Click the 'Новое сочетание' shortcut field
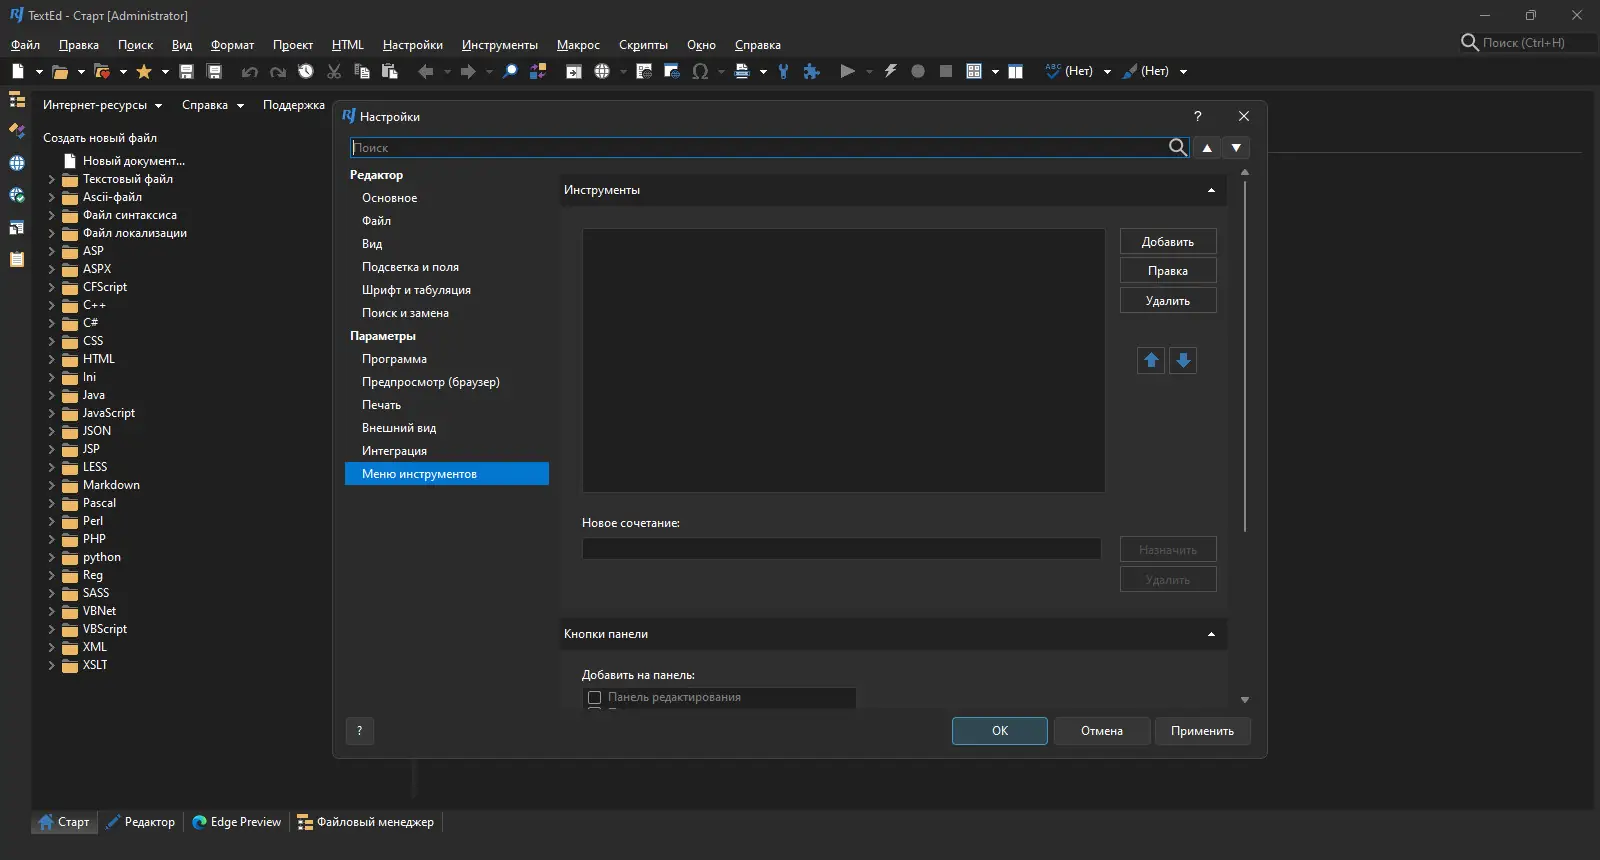This screenshot has height=860, width=1600. 841,549
